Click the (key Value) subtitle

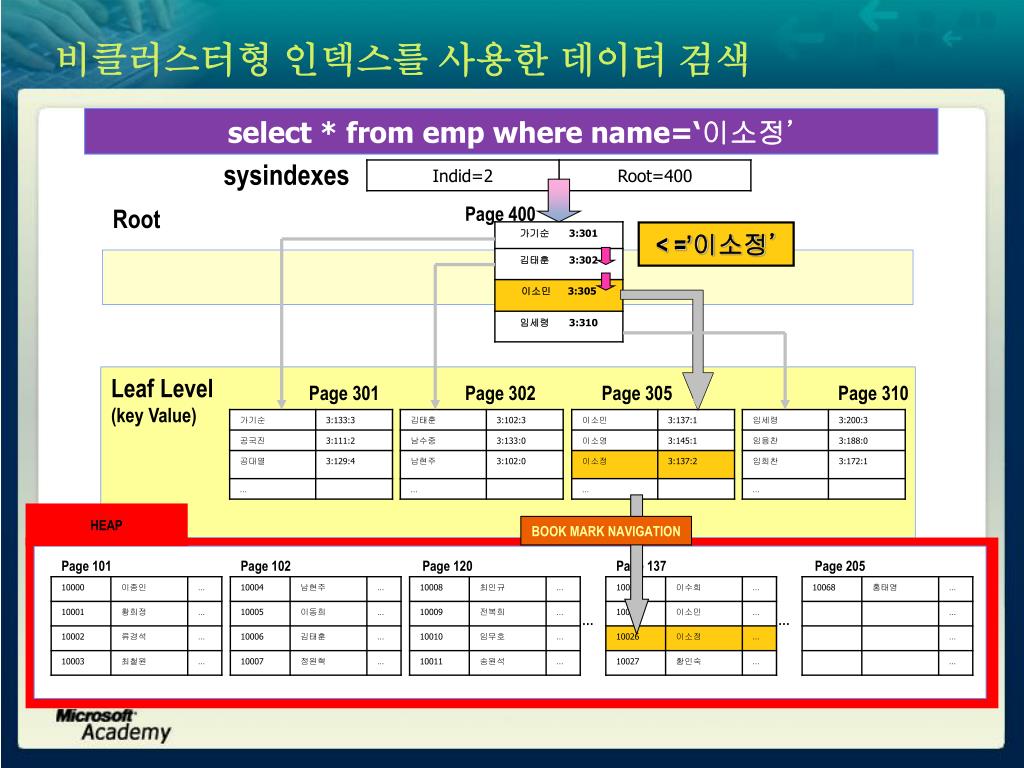153,416
